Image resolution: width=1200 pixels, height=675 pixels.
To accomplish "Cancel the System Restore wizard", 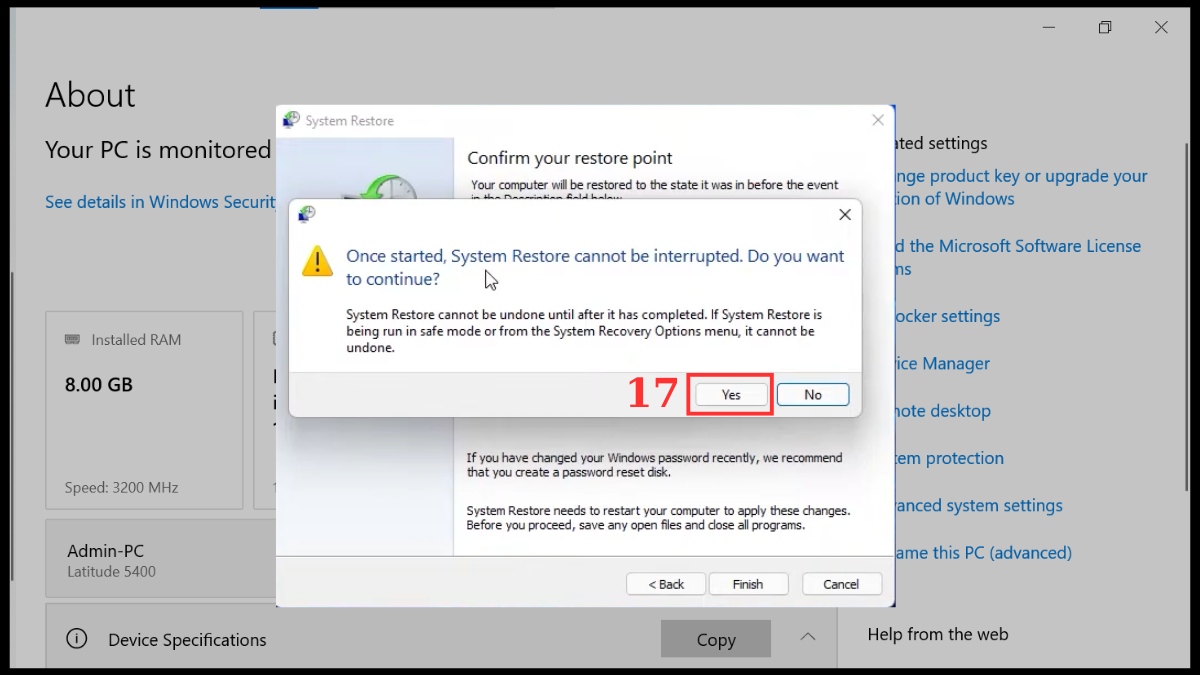I will pos(841,583).
